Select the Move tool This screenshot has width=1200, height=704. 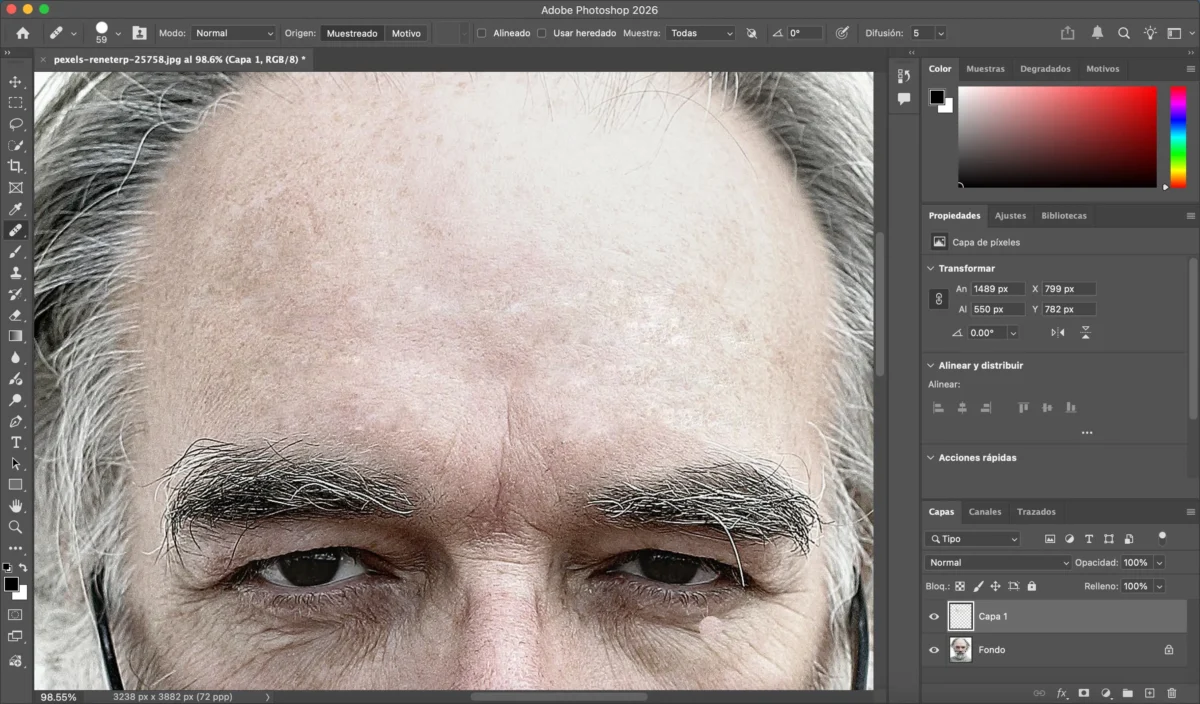pos(15,82)
